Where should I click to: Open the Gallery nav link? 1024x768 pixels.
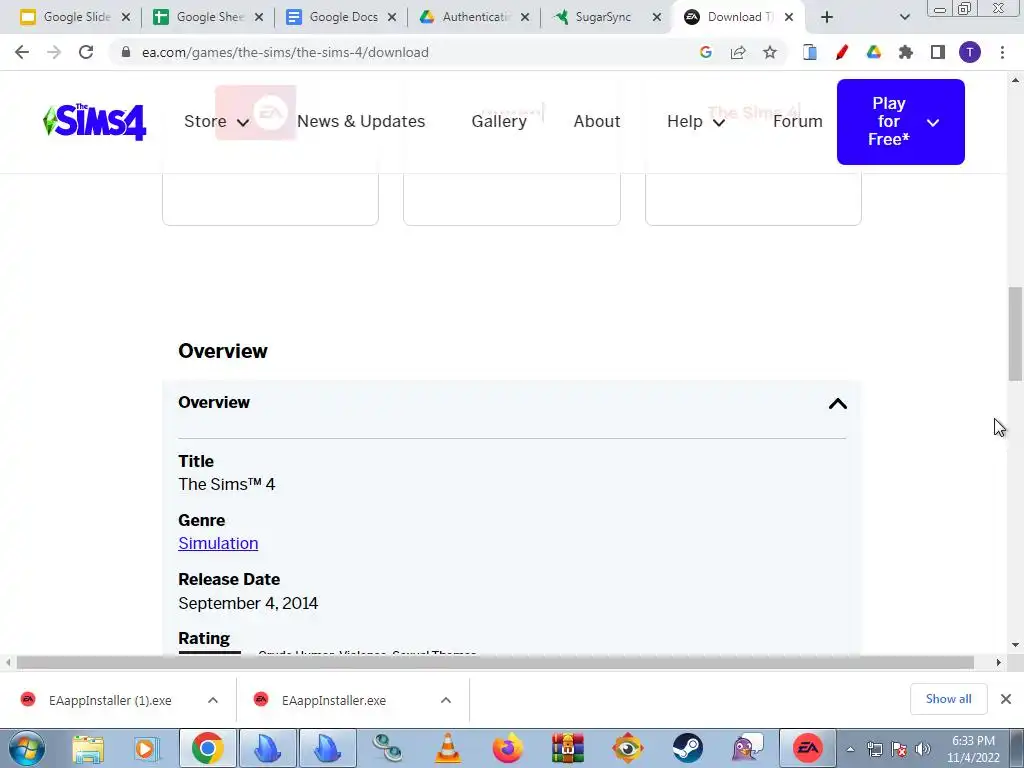click(x=499, y=121)
